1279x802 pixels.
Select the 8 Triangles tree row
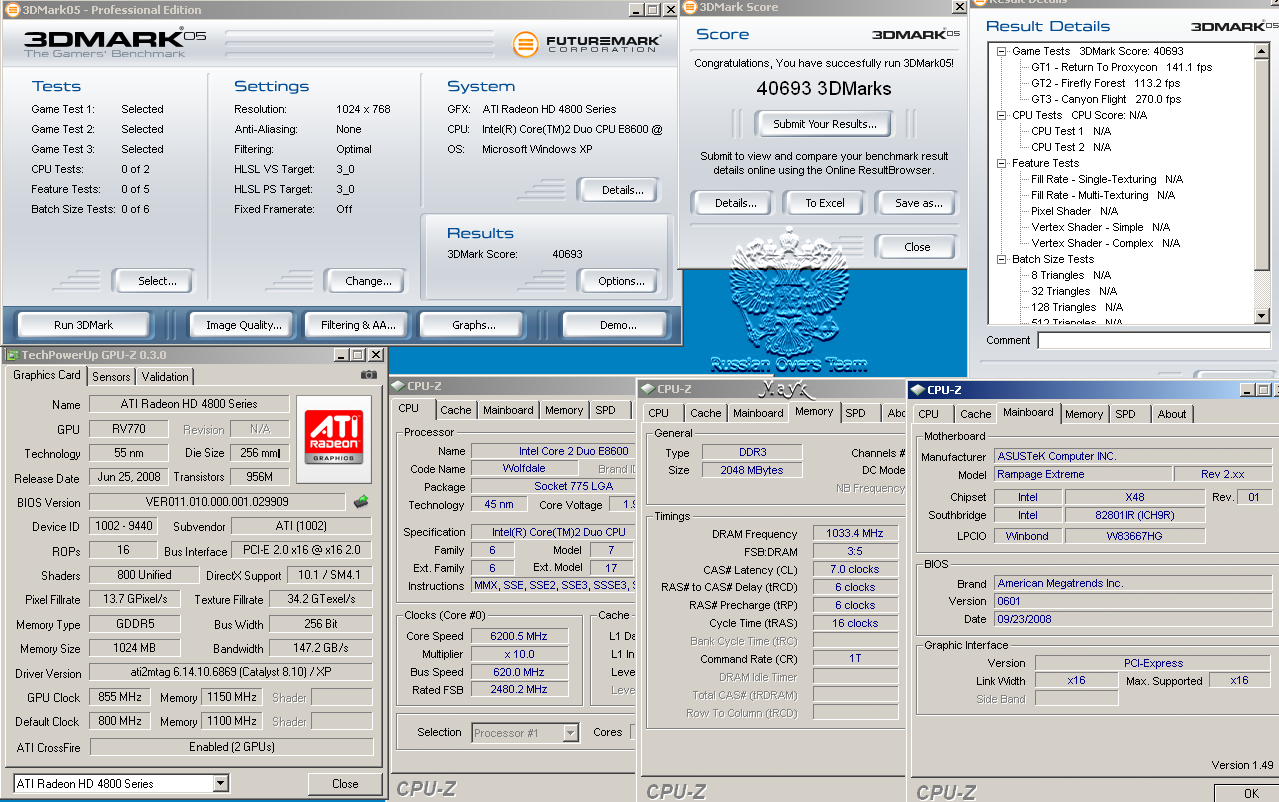click(x=1070, y=275)
